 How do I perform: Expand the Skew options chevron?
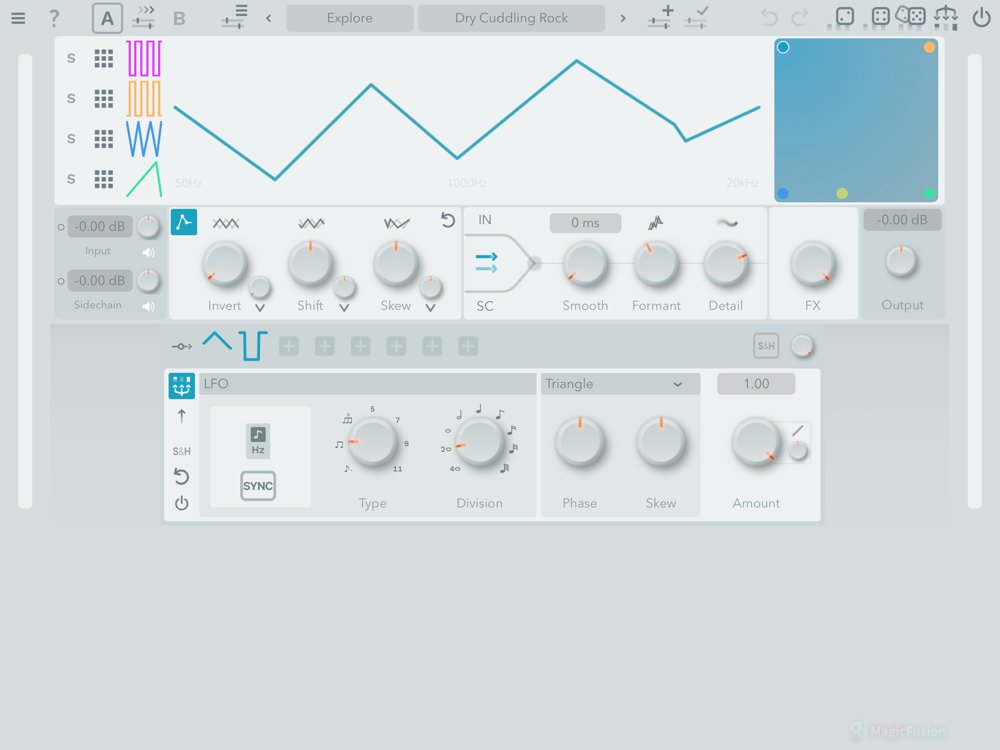[430, 308]
